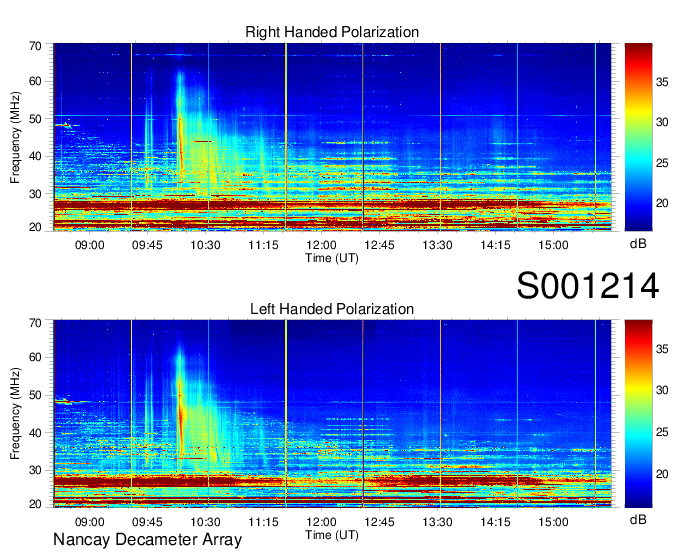Click 11:15 tick on Left Handed time axis
Screen dimensions: 680x552
(263, 522)
